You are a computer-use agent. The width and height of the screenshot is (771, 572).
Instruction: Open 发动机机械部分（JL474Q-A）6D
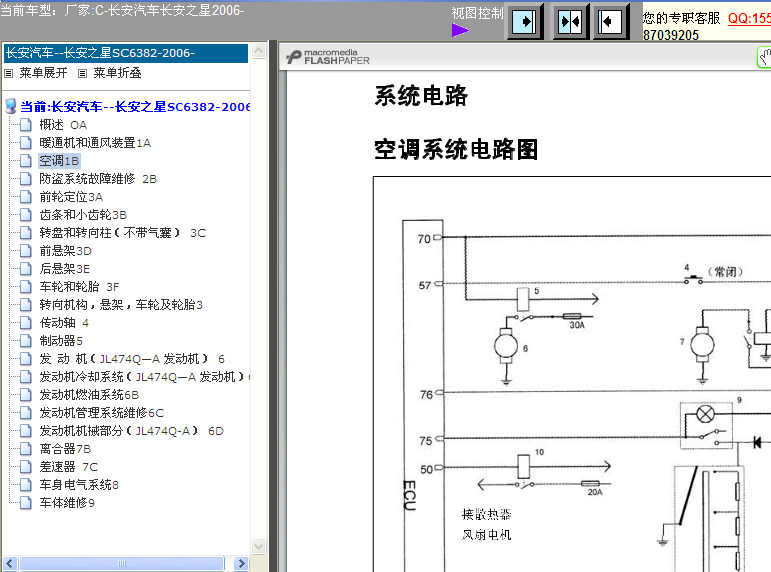click(x=131, y=431)
